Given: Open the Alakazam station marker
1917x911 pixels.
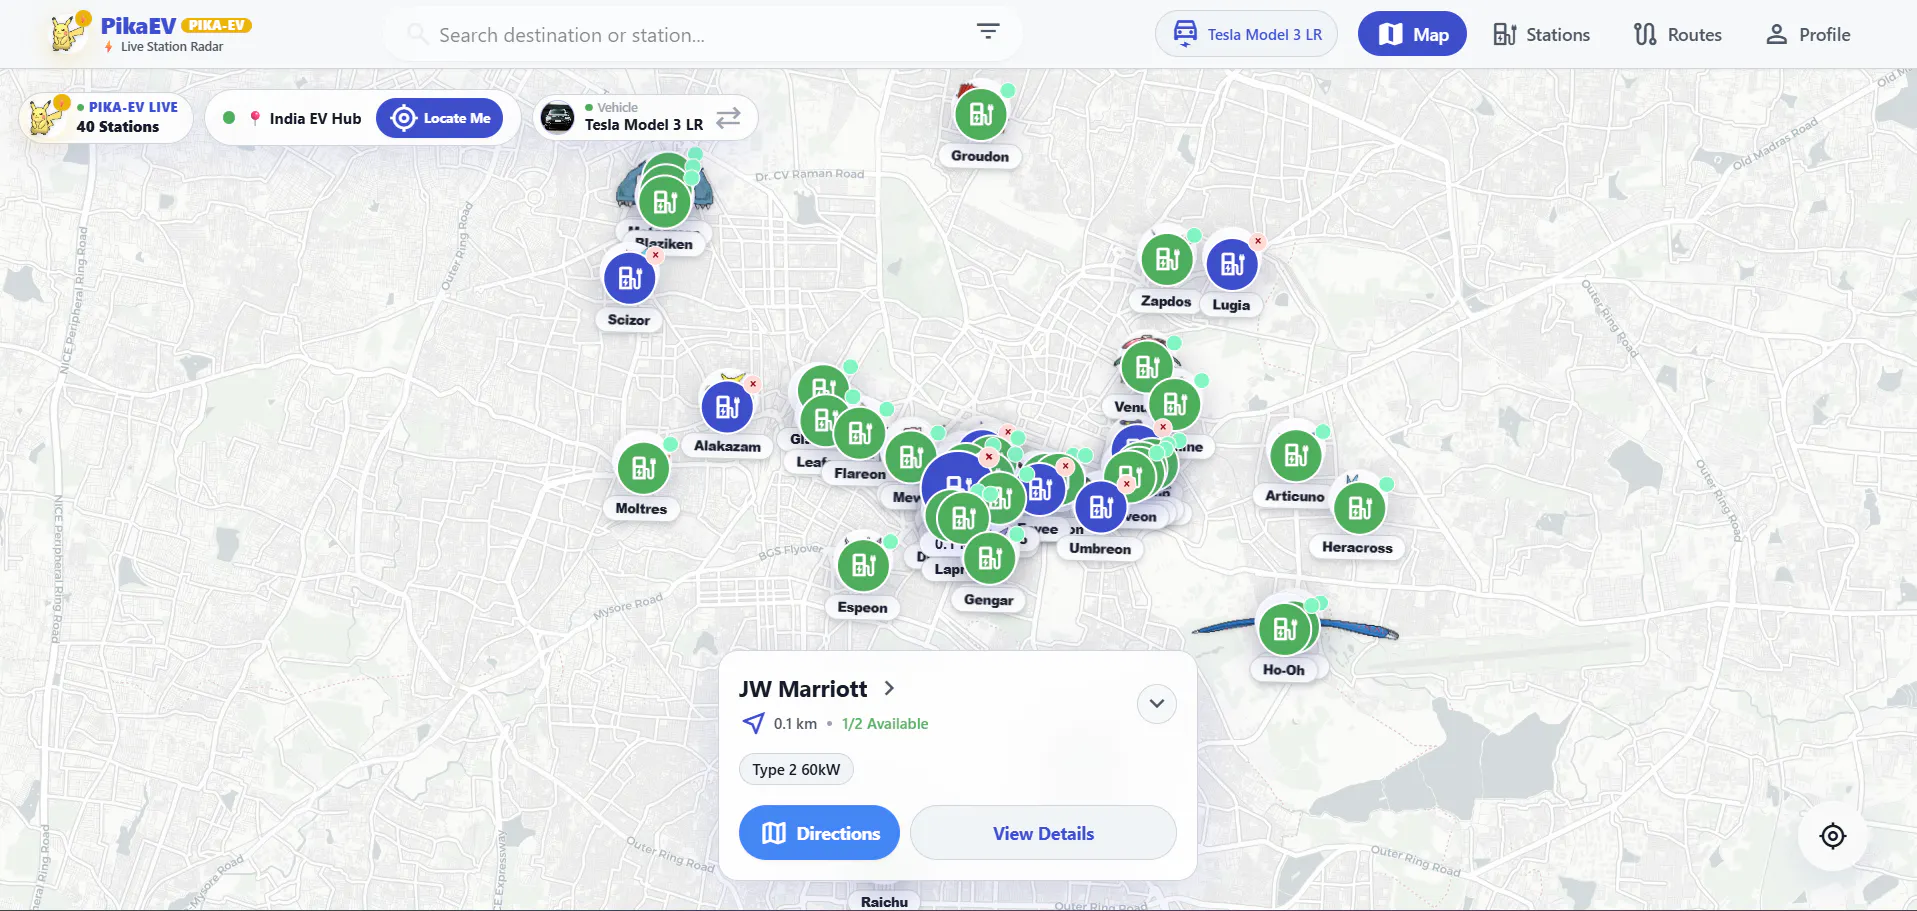Looking at the screenshot, I should 727,407.
